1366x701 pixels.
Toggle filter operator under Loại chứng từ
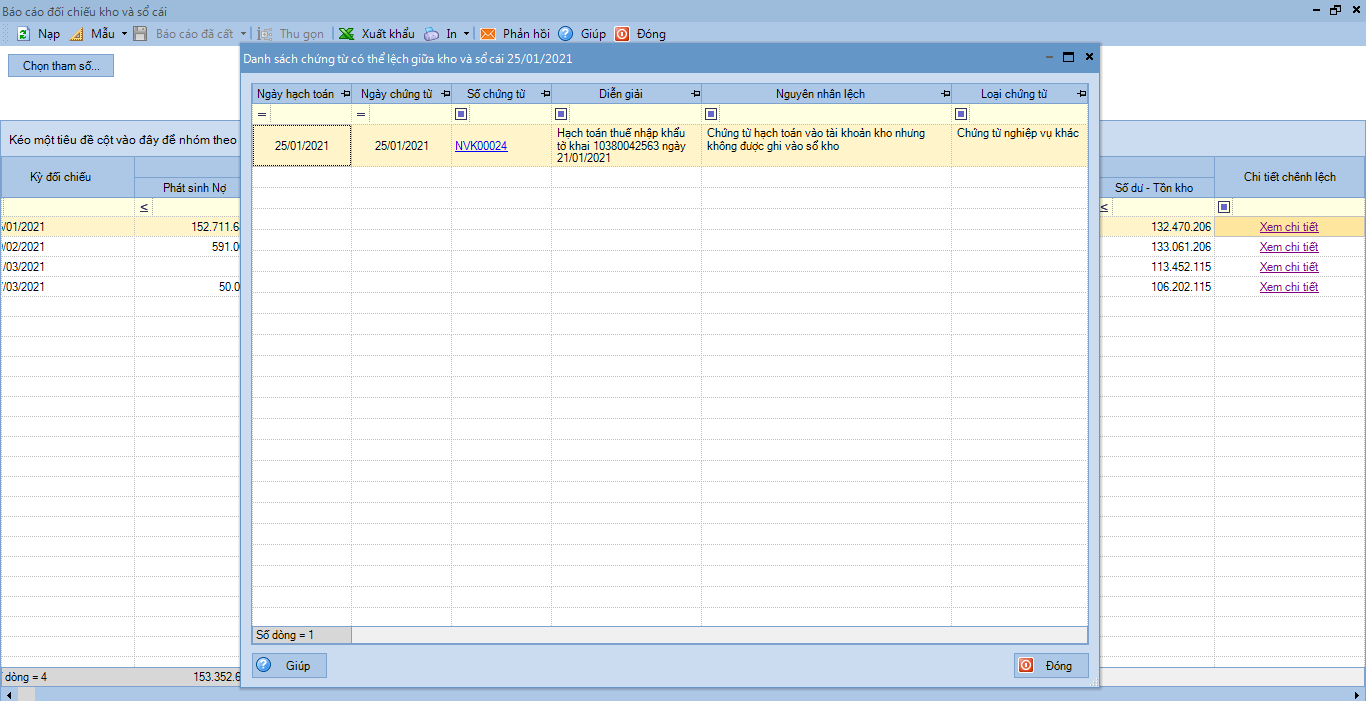click(961, 114)
